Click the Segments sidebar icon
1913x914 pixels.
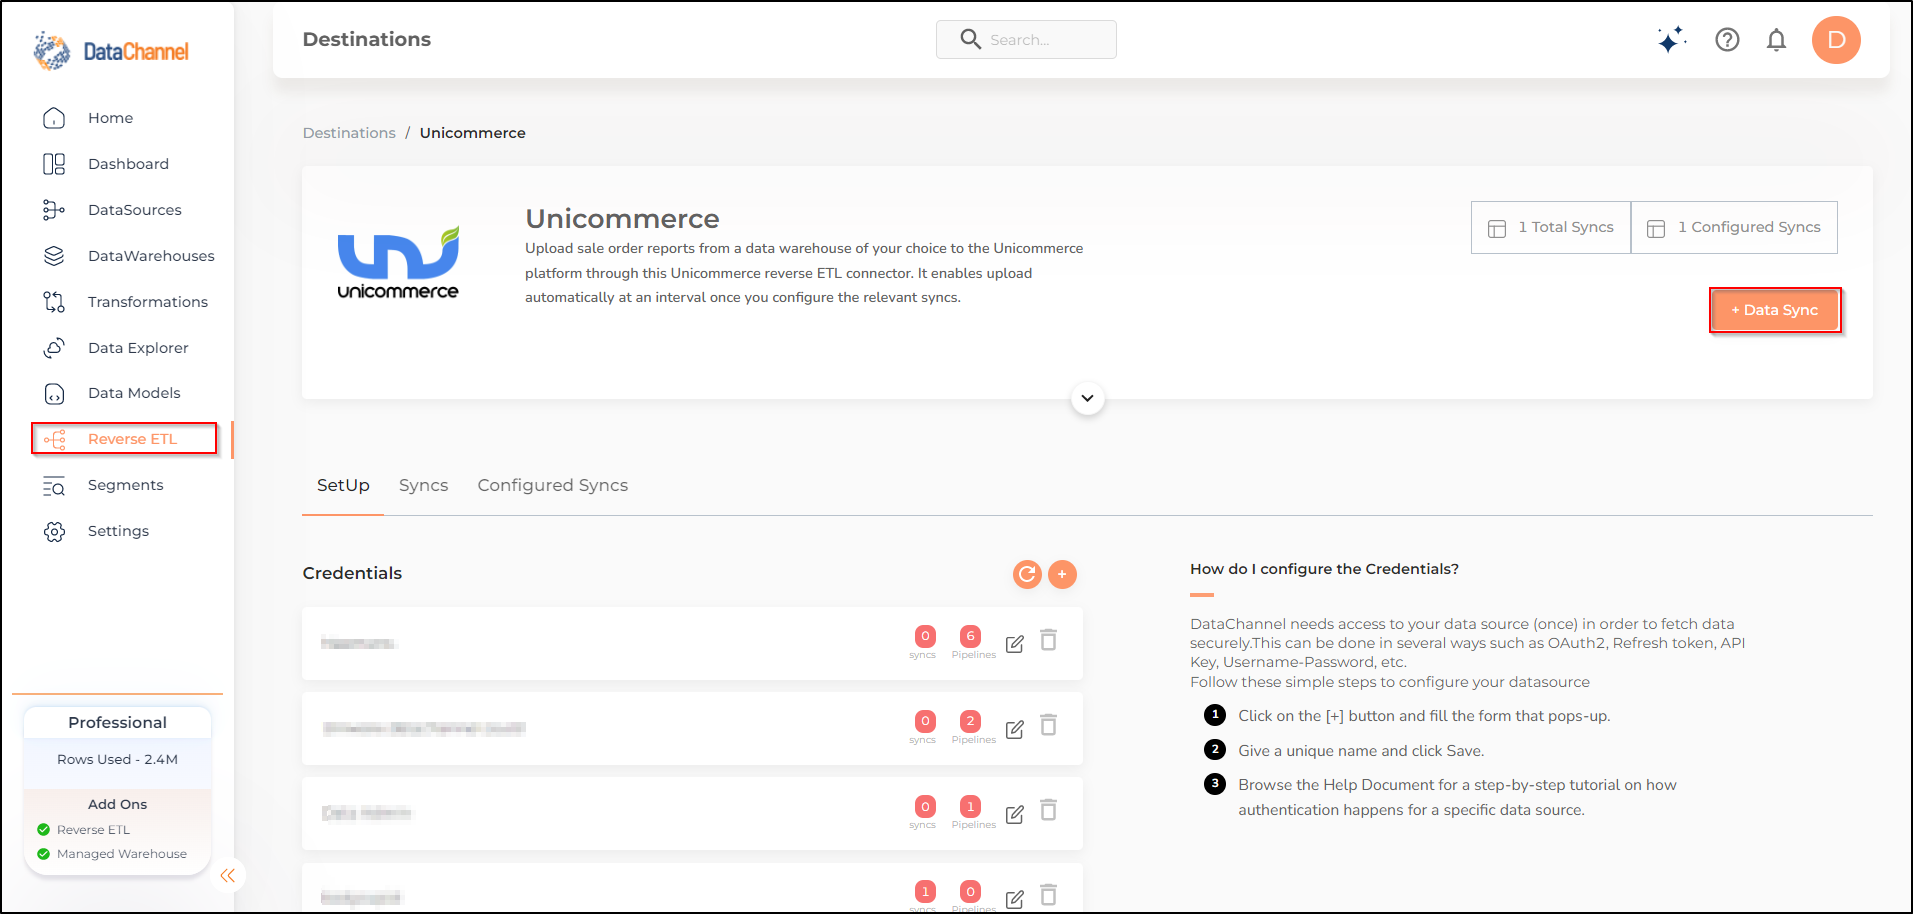pyautogui.click(x=54, y=485)
